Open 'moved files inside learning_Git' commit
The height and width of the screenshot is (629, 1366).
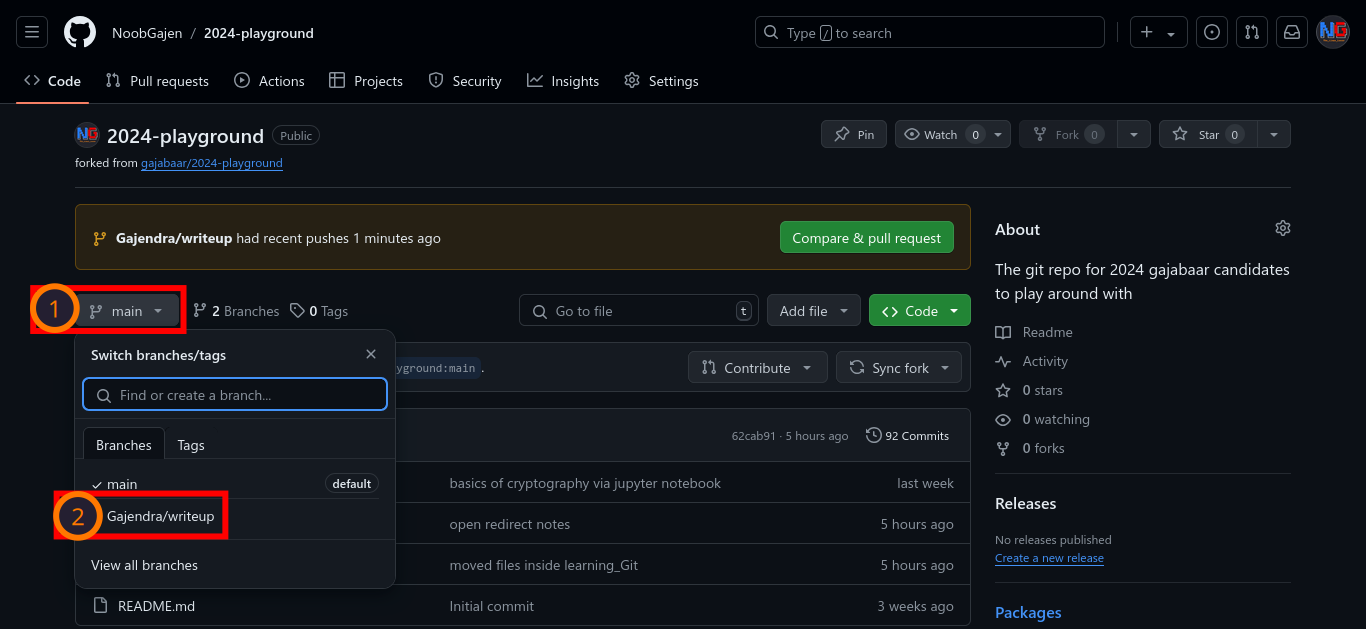544,565
